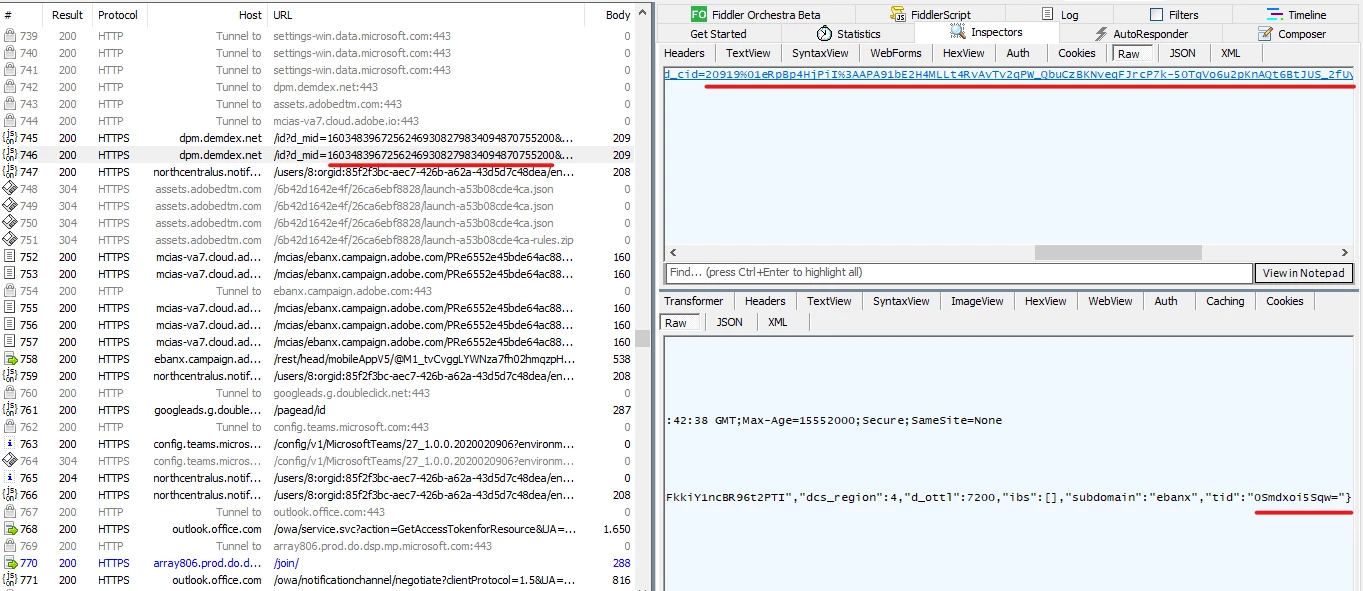Click the JSON icon of session 746

[x=10, y=155]
